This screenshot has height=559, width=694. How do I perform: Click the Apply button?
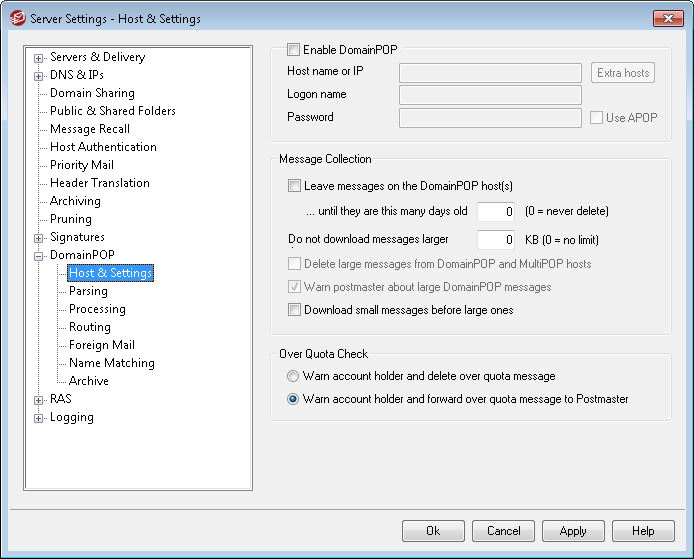573,531
